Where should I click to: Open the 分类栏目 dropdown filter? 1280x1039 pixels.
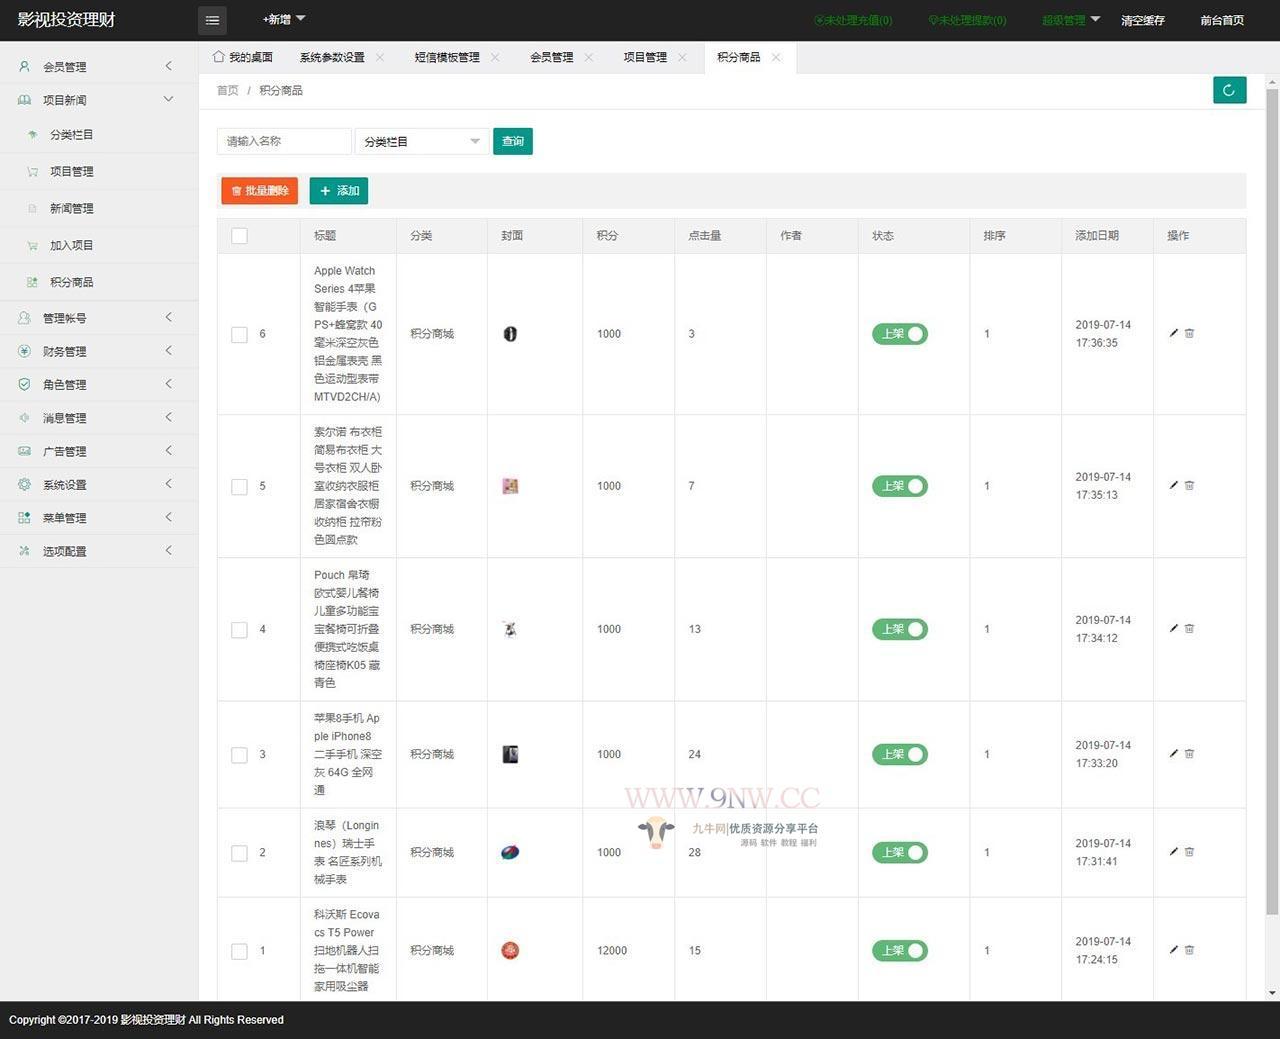pyautogui.click(x=421, y=142)
